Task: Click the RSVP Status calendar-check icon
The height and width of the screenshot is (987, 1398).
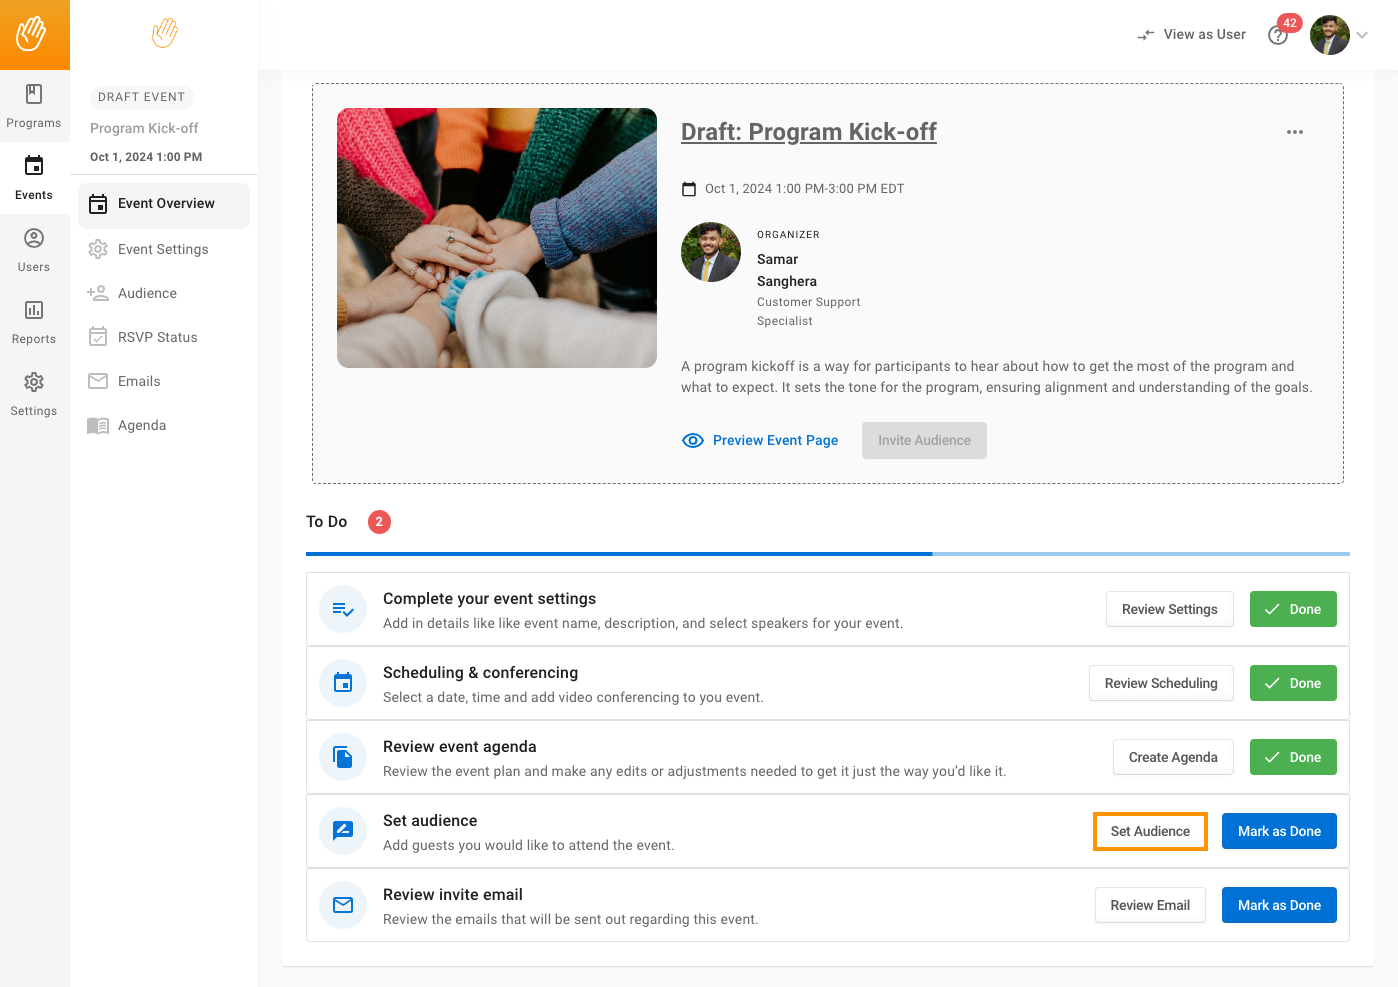Action: [98, 337]
